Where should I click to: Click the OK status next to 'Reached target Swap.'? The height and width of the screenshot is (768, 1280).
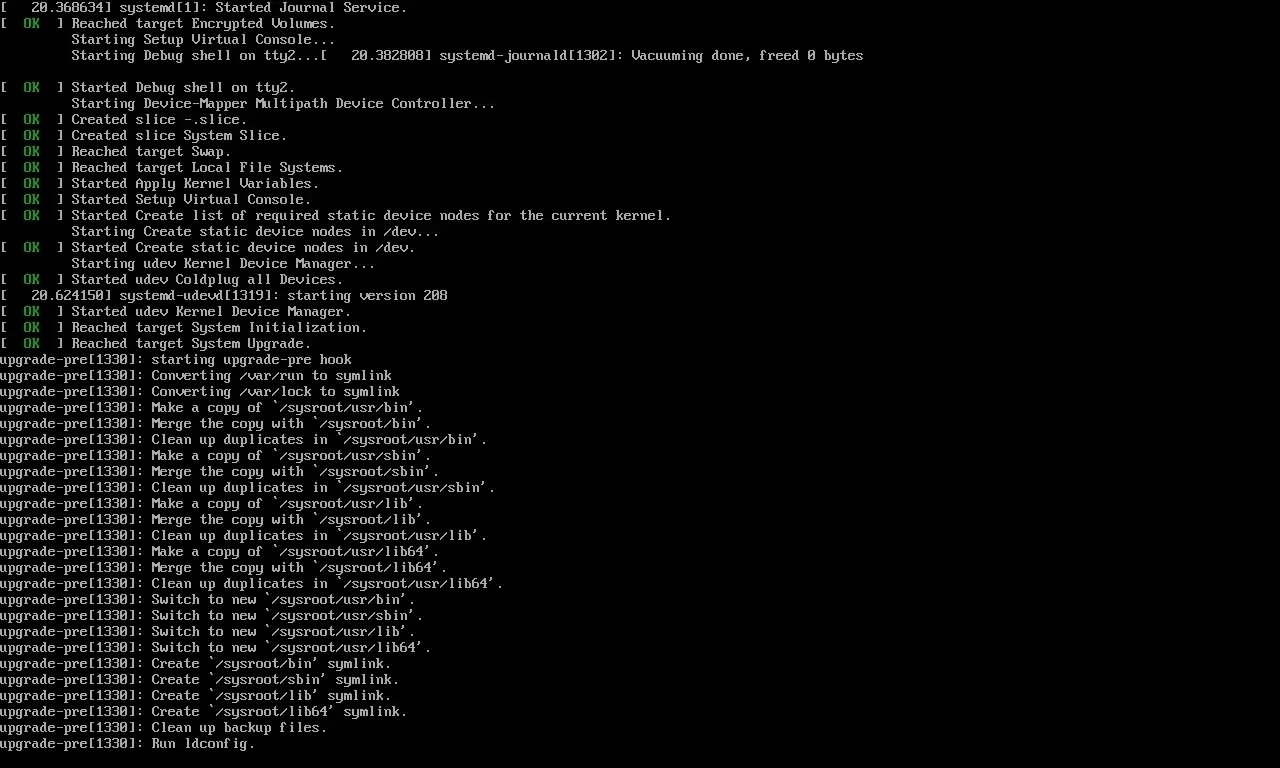(32, 151)
